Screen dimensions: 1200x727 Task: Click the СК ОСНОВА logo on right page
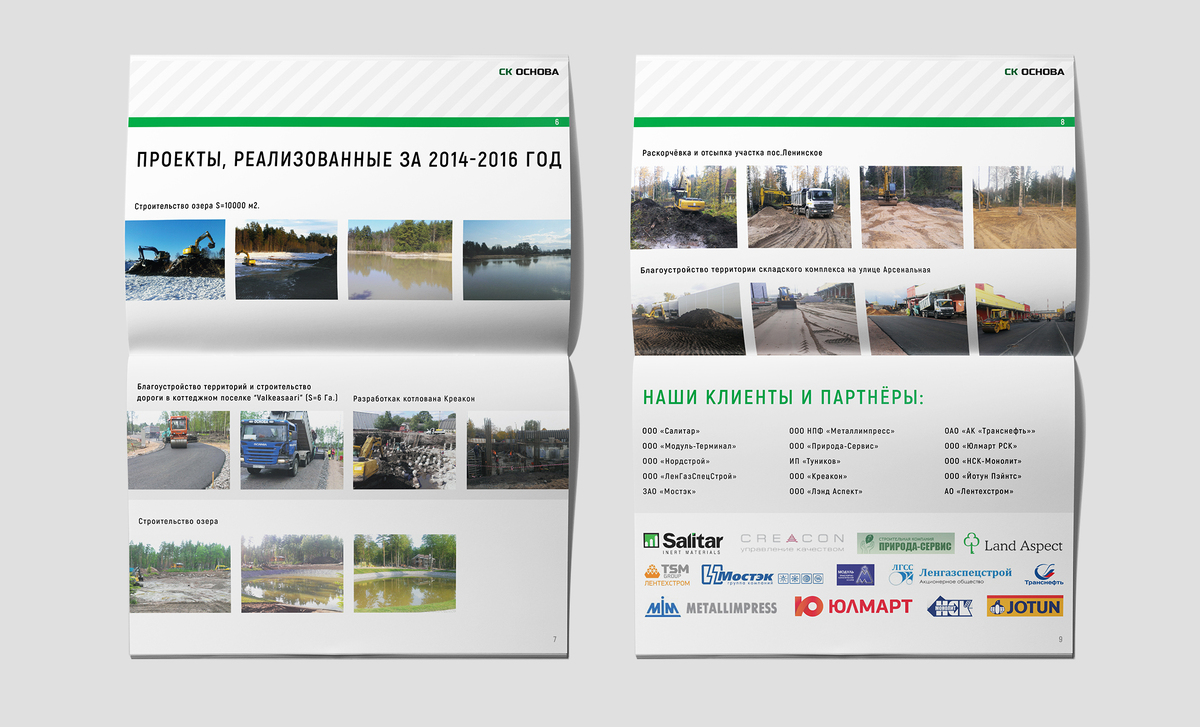pos(1035,71)
